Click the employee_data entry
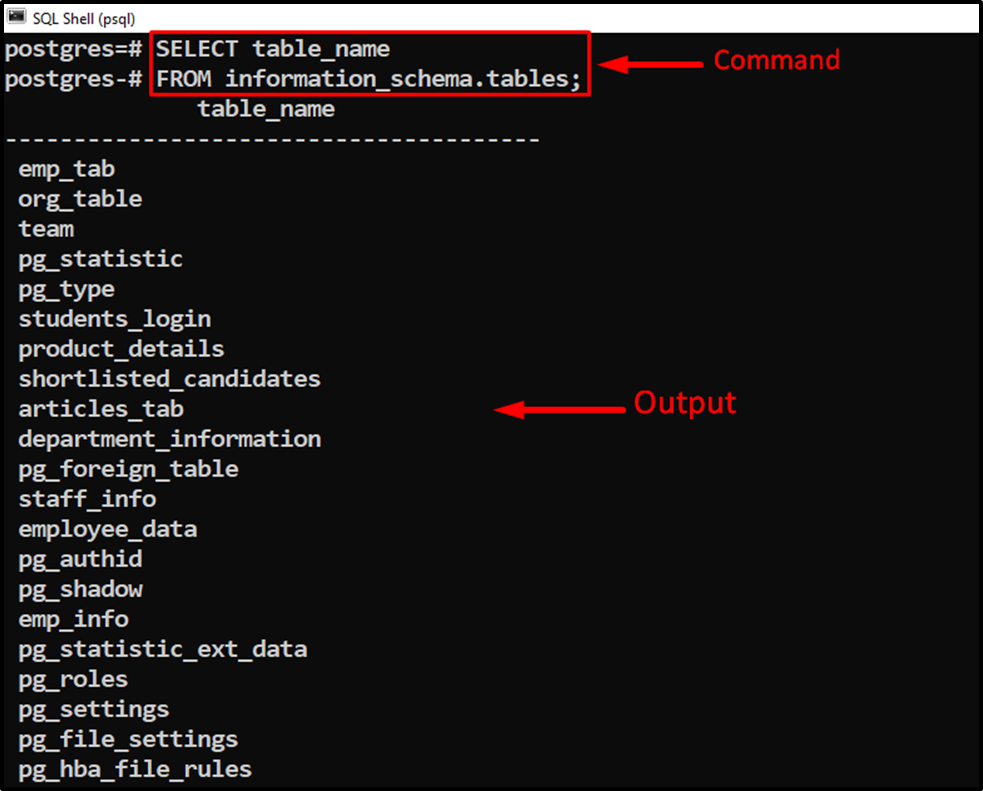Viewport: 983px width, 791px height. pyautogui.click(x=108, y=530)
